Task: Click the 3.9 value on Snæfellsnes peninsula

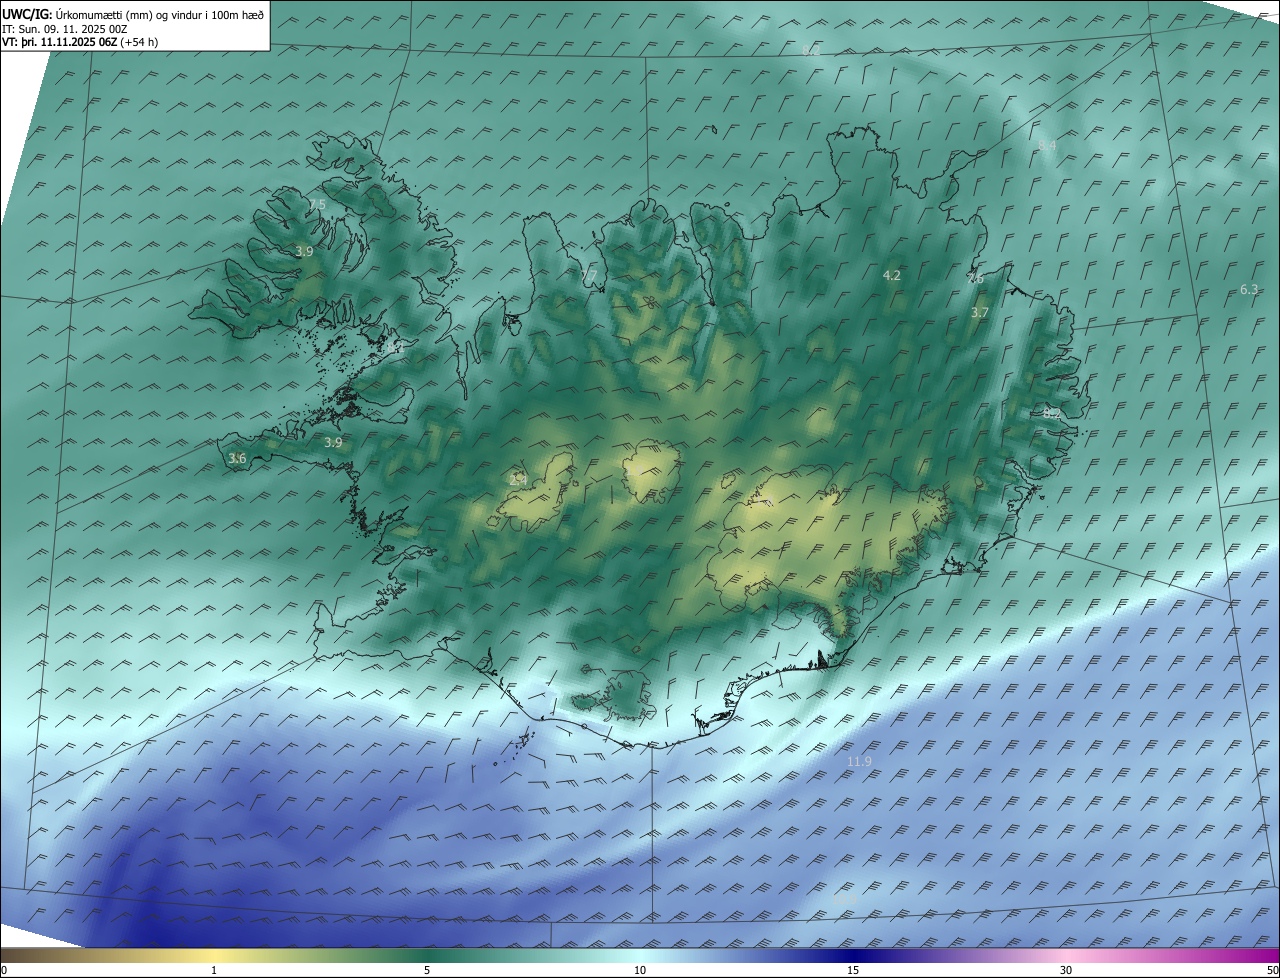Action: pyautogui.click(x=333, y=442)
